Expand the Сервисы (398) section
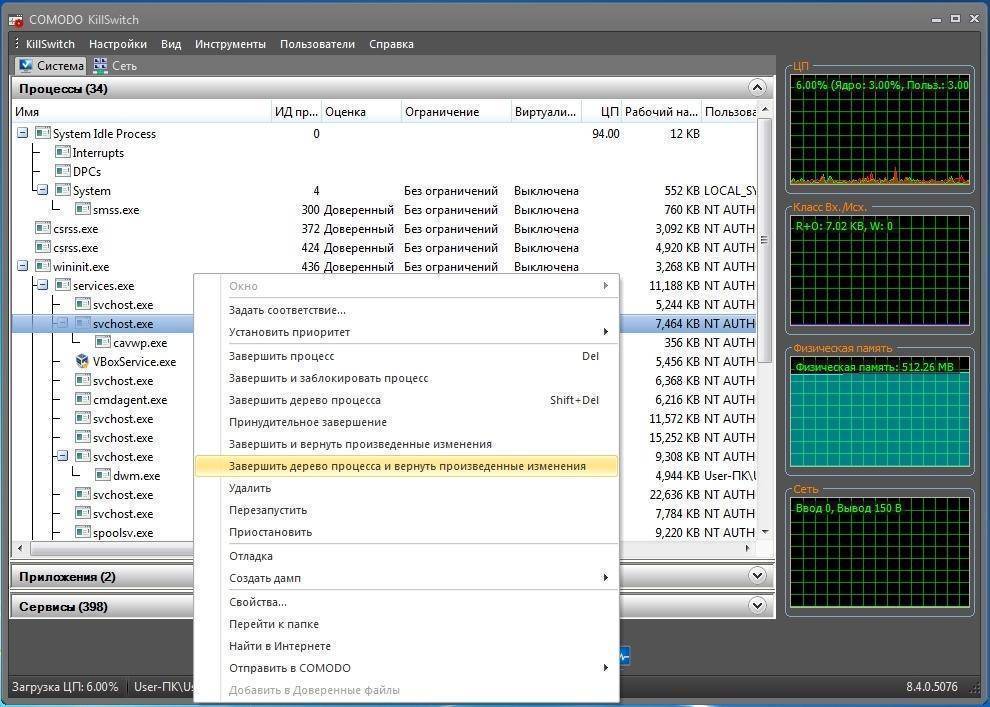 pos(757,606)
